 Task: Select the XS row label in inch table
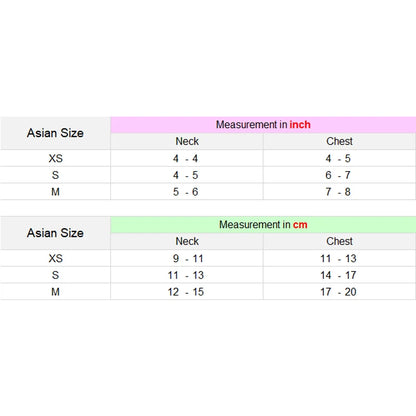(x=55, y=158)
